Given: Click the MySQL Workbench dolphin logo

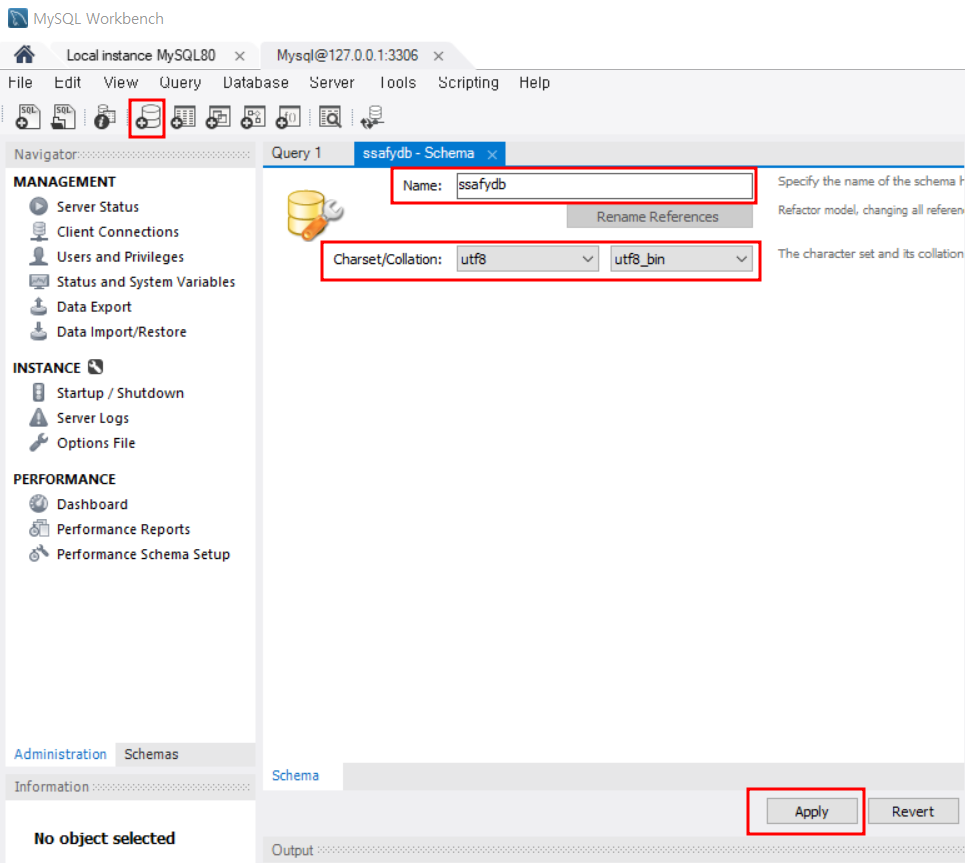Looking at the screenshot, I should click(17, 18).
